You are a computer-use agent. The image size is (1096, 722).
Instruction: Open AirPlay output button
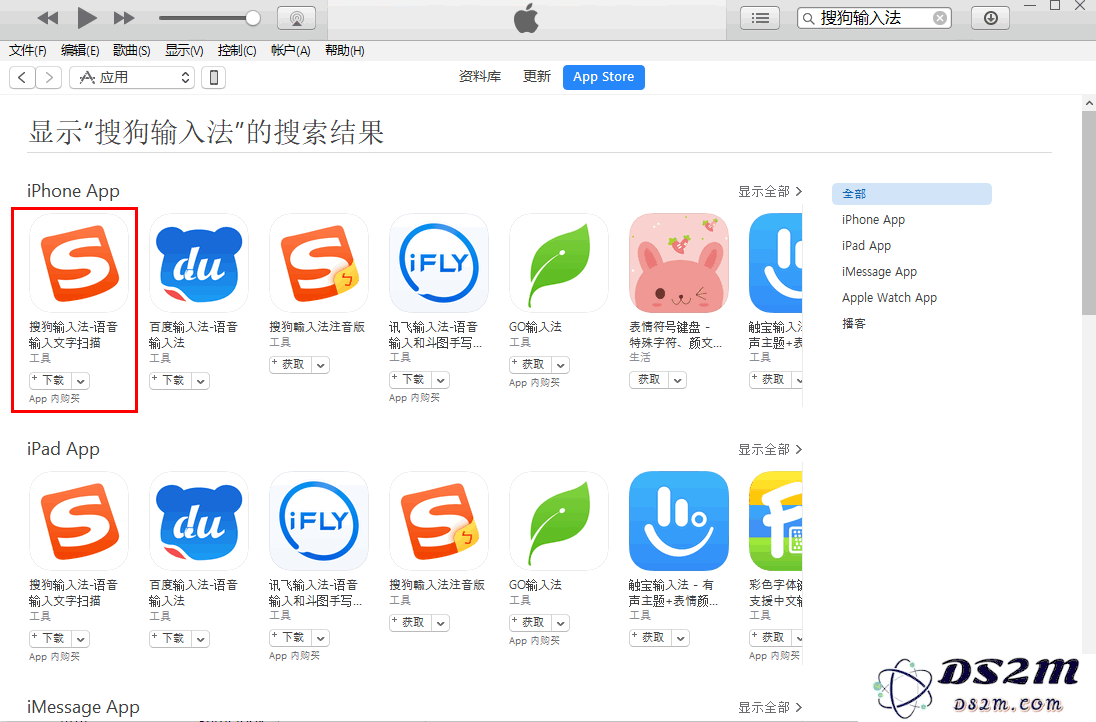tap(296, 18)
